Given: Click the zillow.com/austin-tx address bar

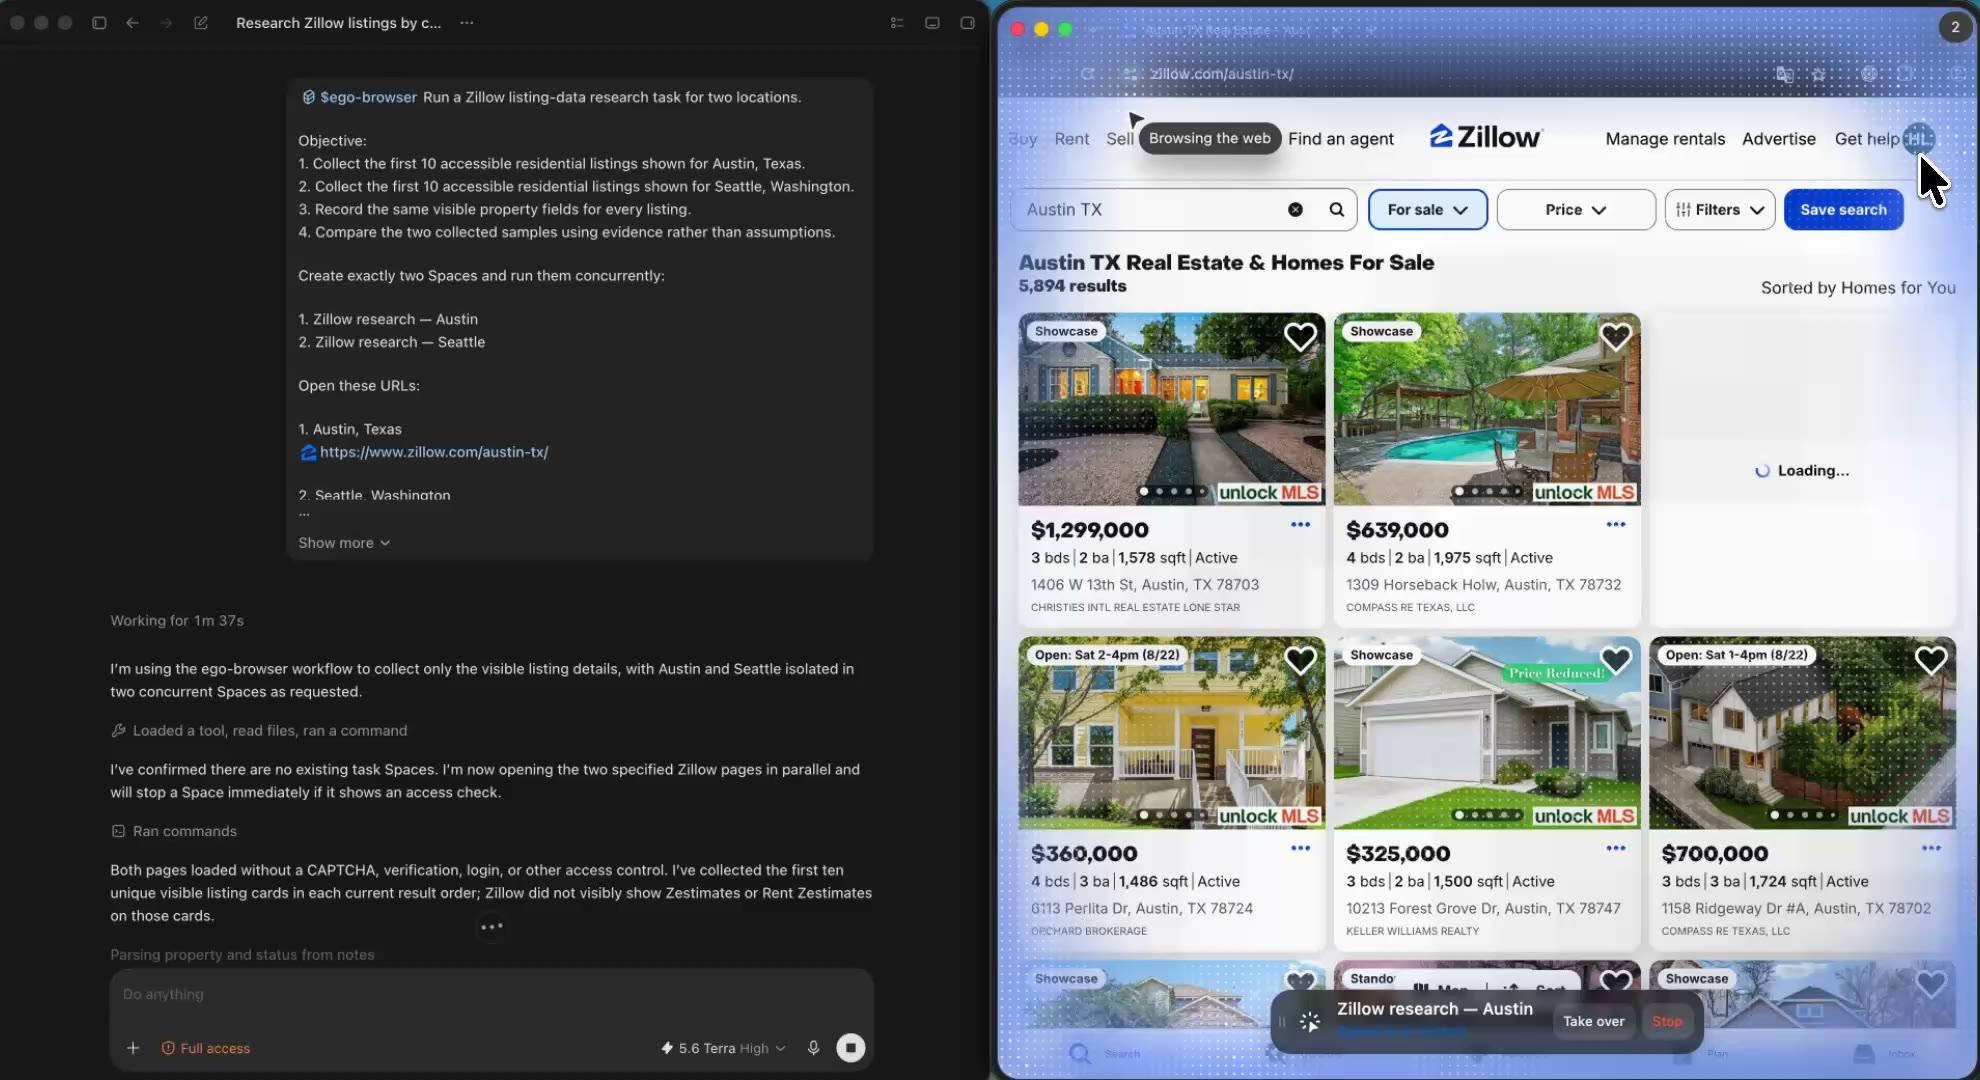Looking at the screenshot, I should [1222, 74].
